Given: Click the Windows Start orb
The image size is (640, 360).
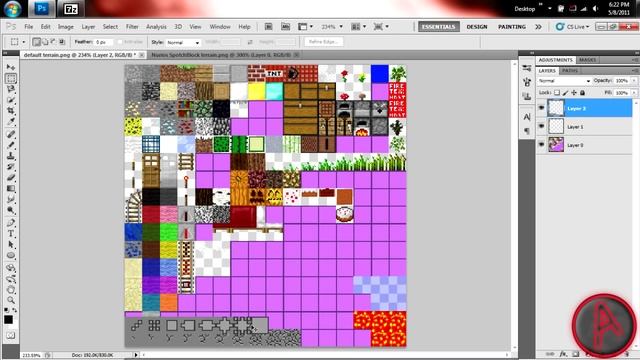Looking at the screenshot, I should click(13, 9).
